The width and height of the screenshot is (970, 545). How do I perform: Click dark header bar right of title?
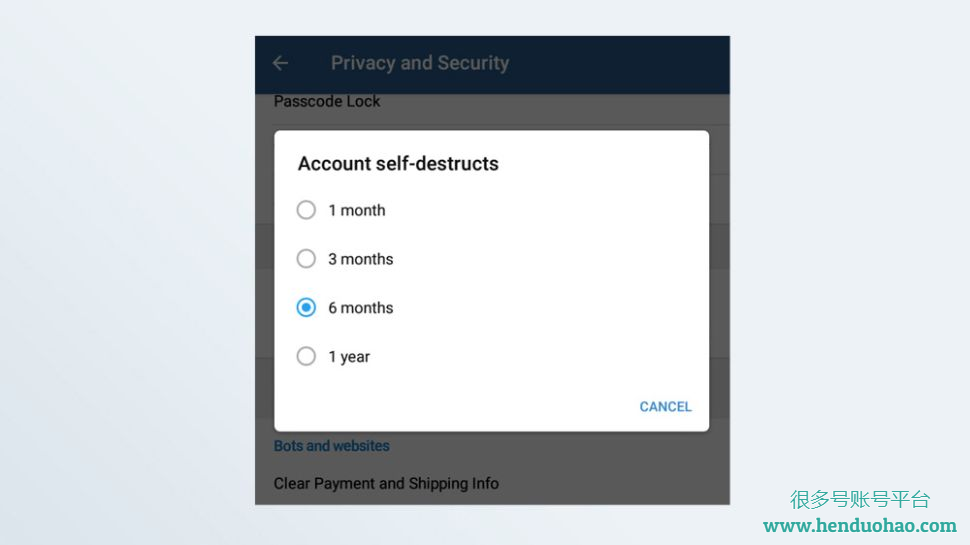point(619,62)
